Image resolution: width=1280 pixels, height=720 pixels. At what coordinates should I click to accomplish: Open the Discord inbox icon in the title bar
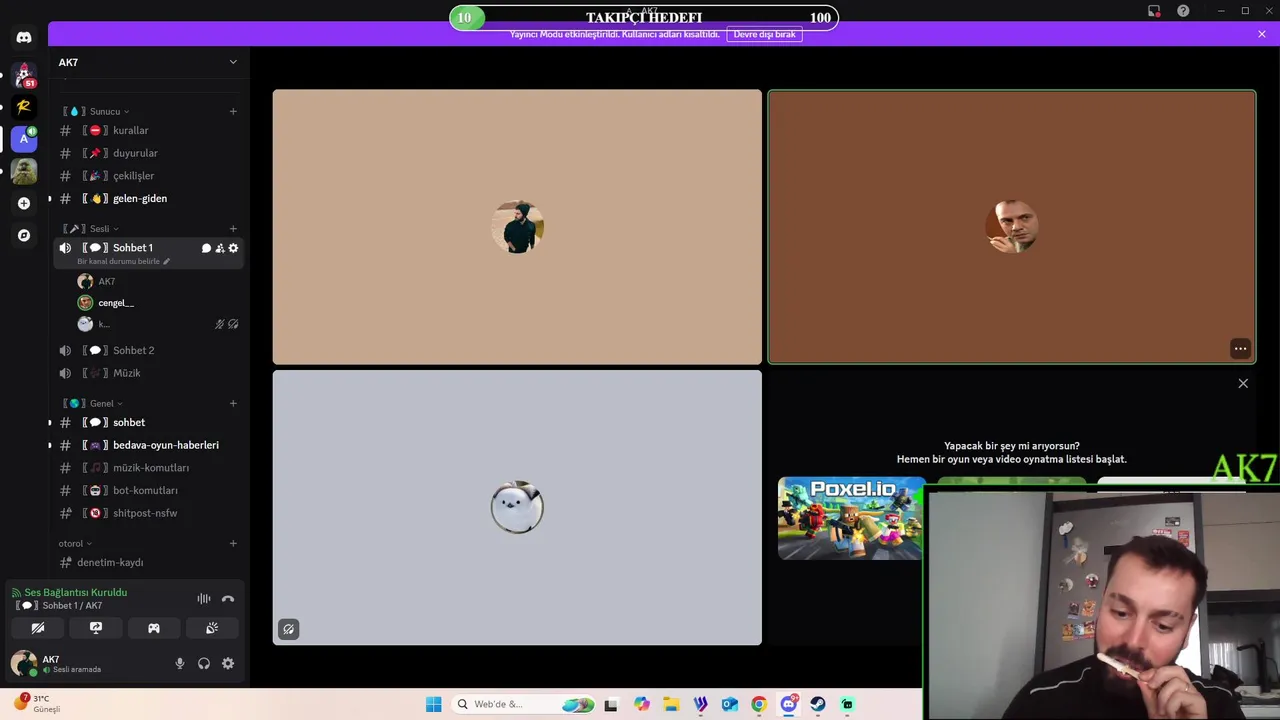tap(1154, 11)
